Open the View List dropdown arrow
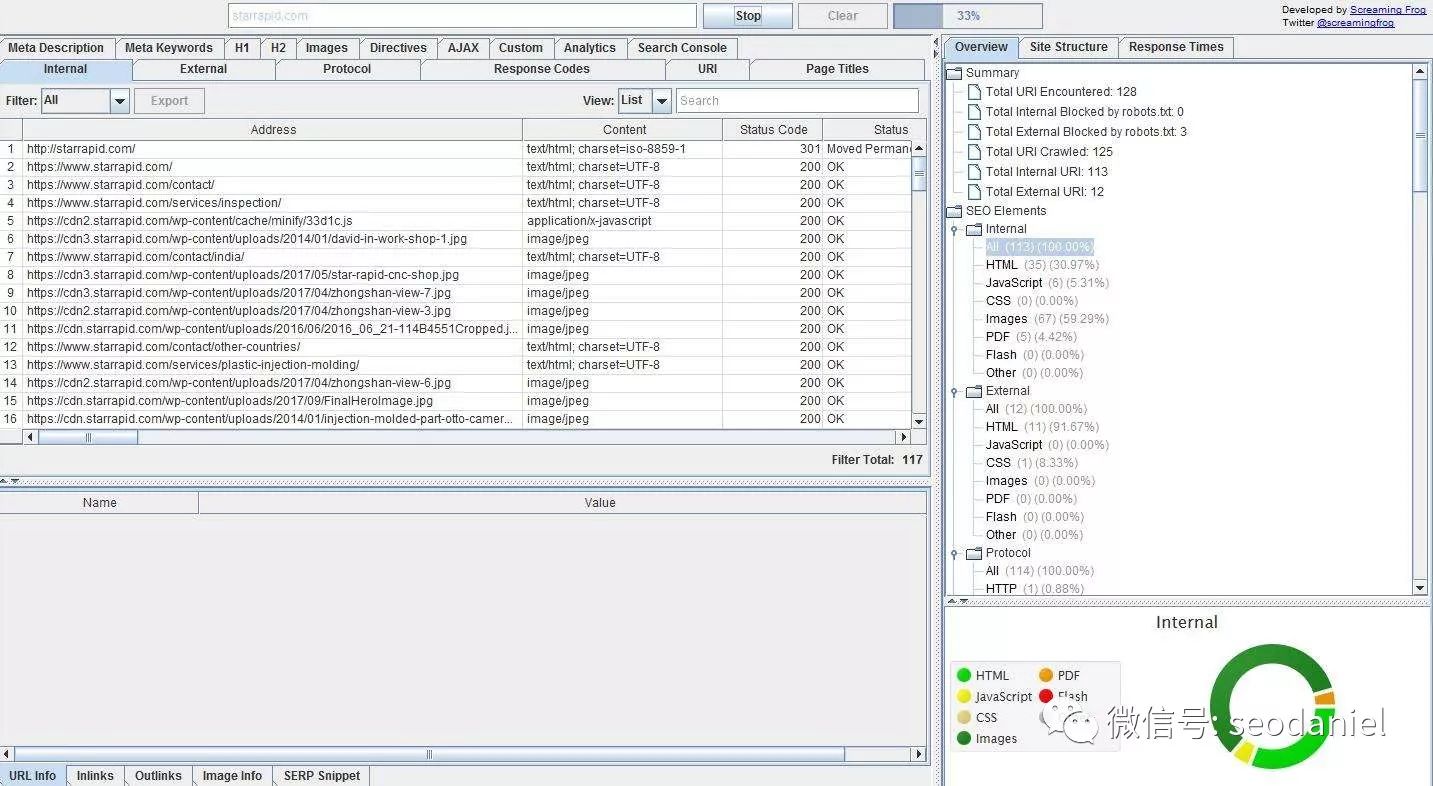This screenshot has height=786, width=1433. [x=661, y=101]
